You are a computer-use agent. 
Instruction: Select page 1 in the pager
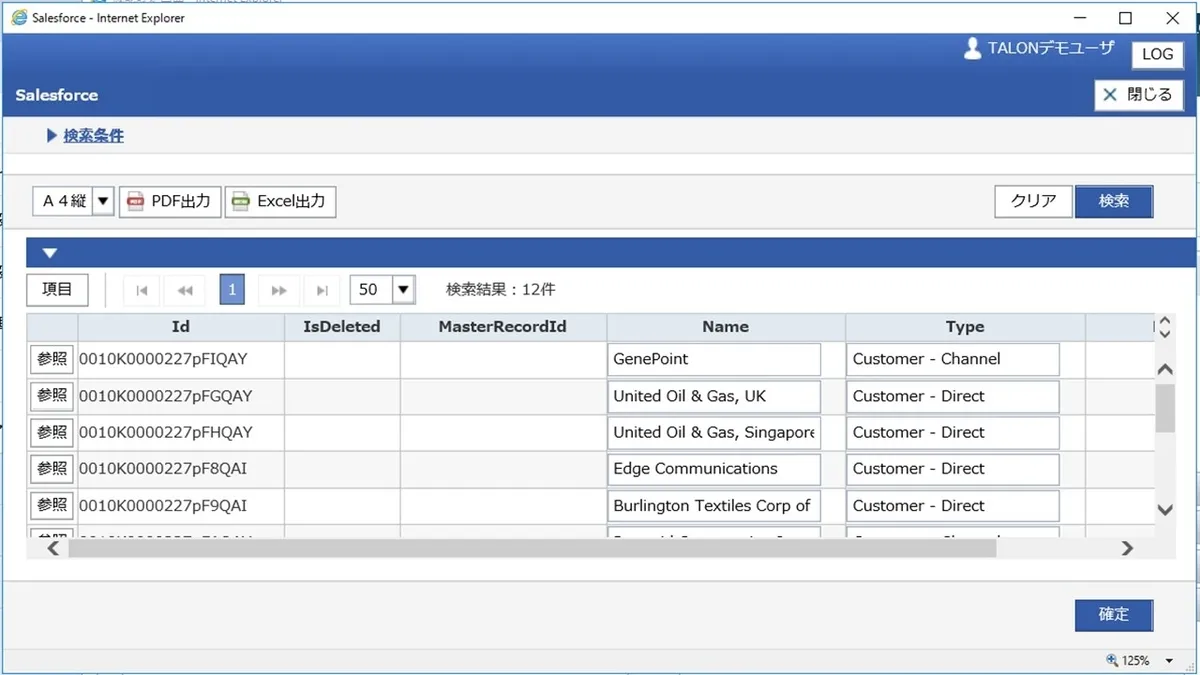[232, 290]
